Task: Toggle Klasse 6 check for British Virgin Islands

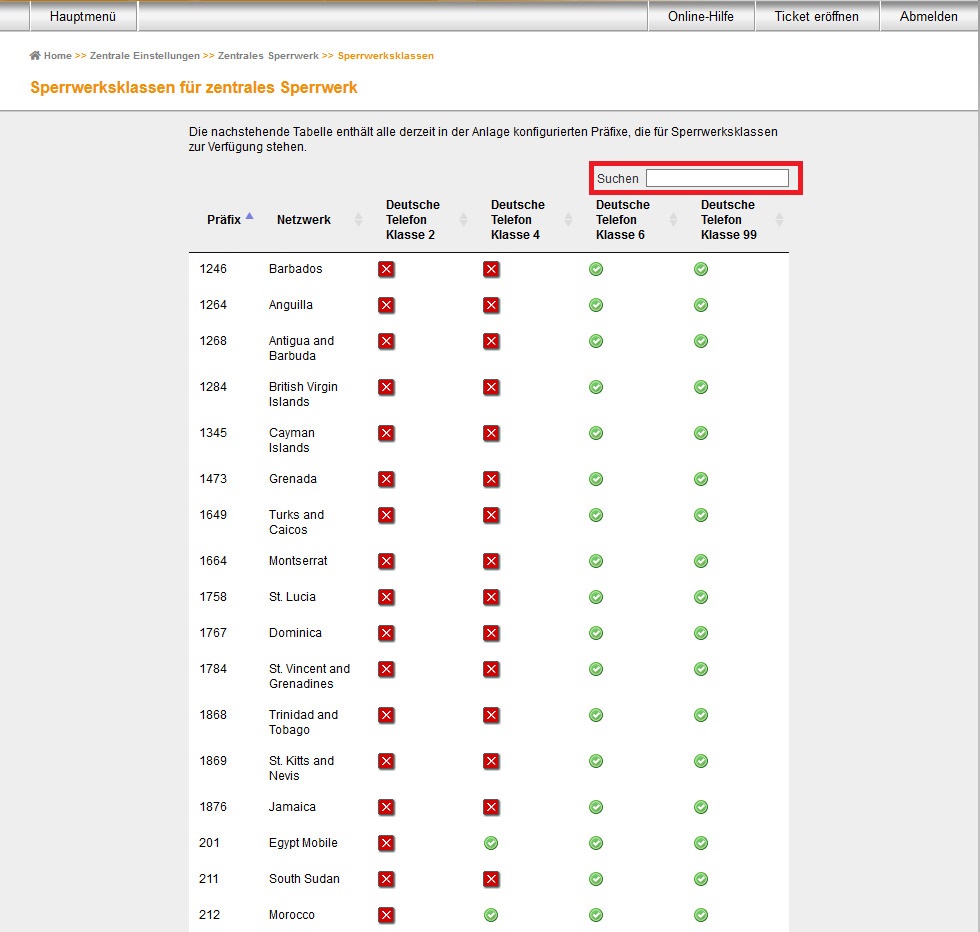Action: [596, 388]
